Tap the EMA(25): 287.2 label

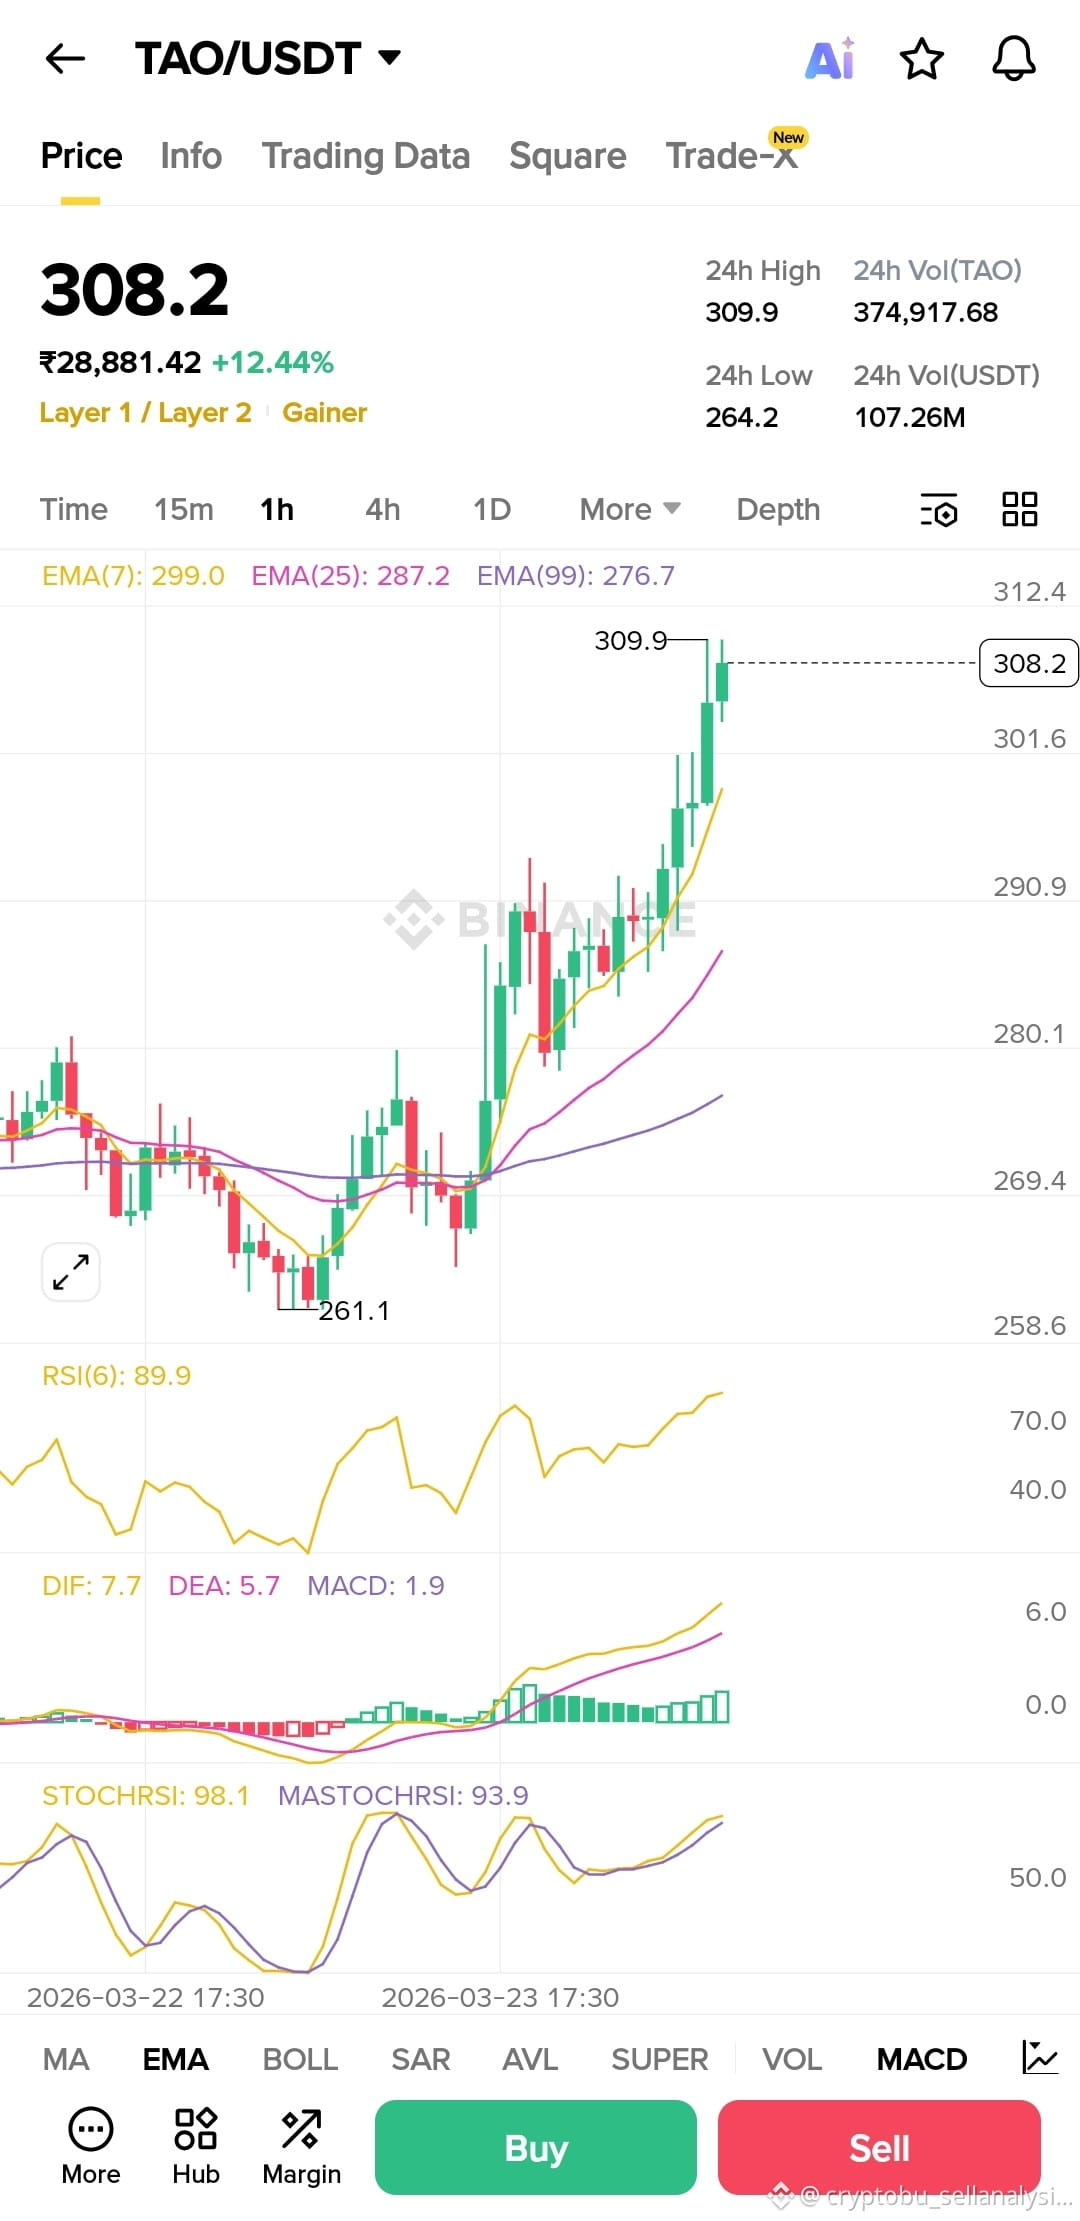pos(350,576)
